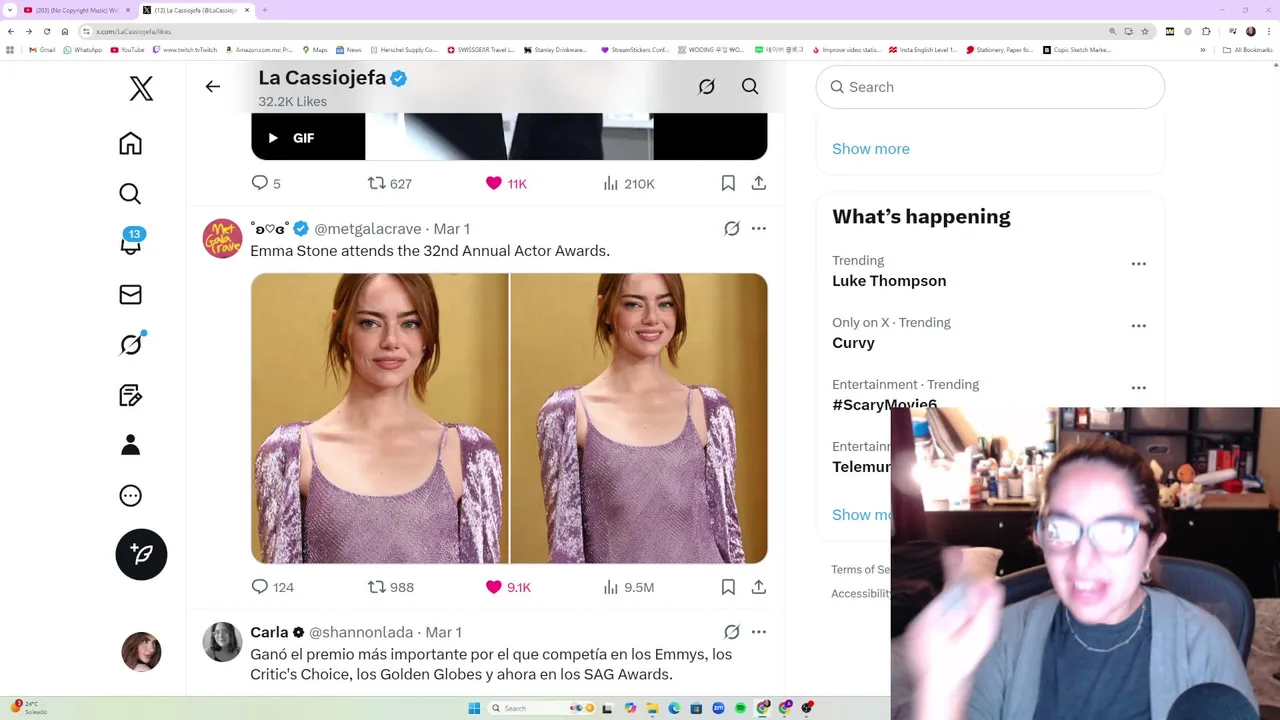Play the GIF in the top post

click(x=273, y=138)
